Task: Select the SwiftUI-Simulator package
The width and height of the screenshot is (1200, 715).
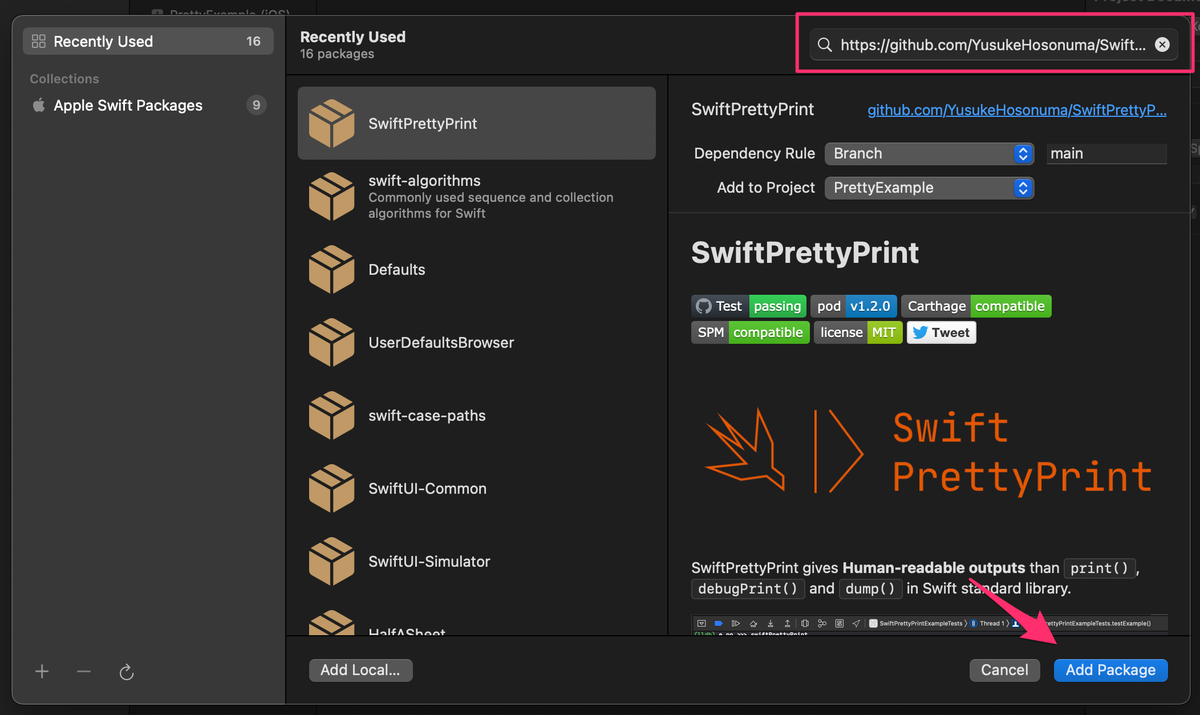Action: point(477,561)
